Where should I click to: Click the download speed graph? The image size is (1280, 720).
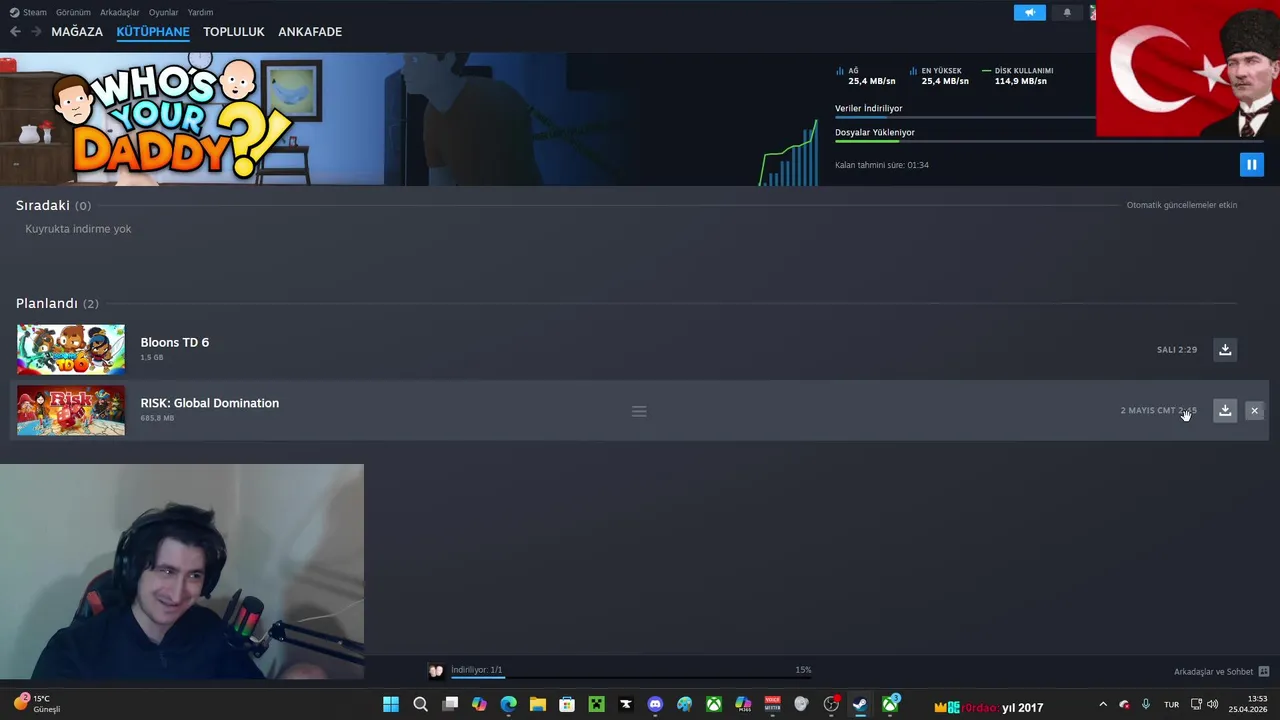[789, 153]
